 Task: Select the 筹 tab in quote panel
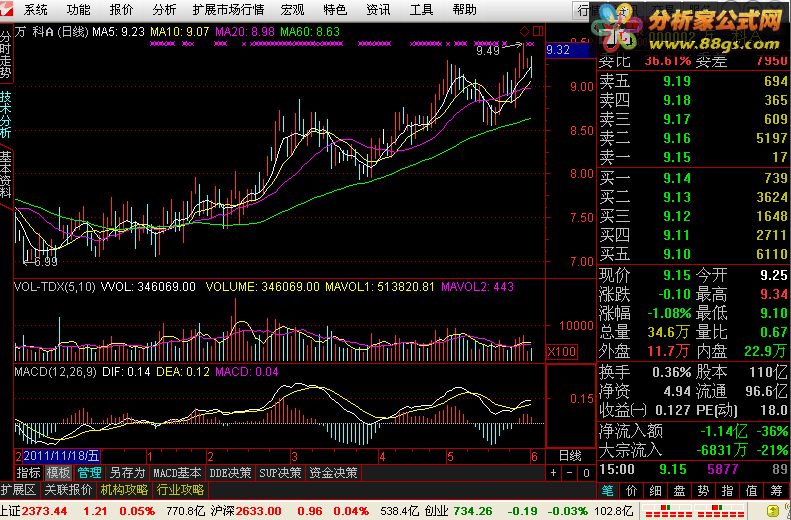point(777,490)
